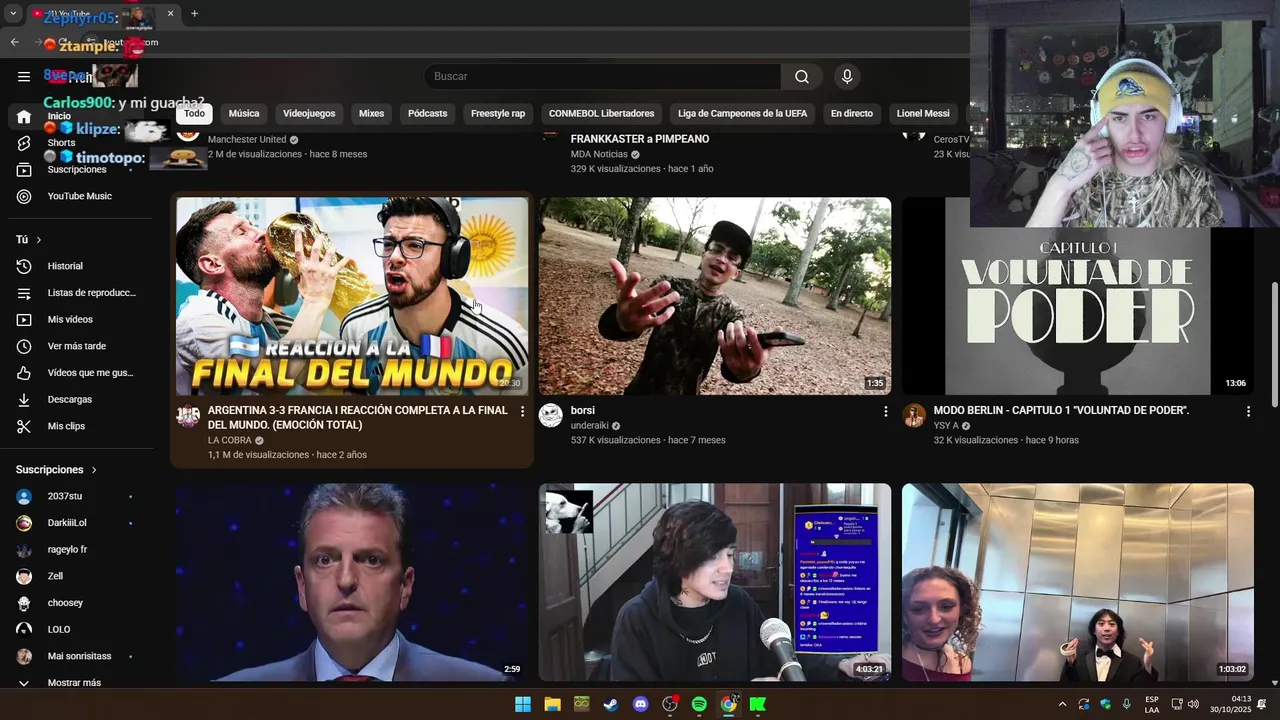Play the borsi video thumbnail

(715, 296)
